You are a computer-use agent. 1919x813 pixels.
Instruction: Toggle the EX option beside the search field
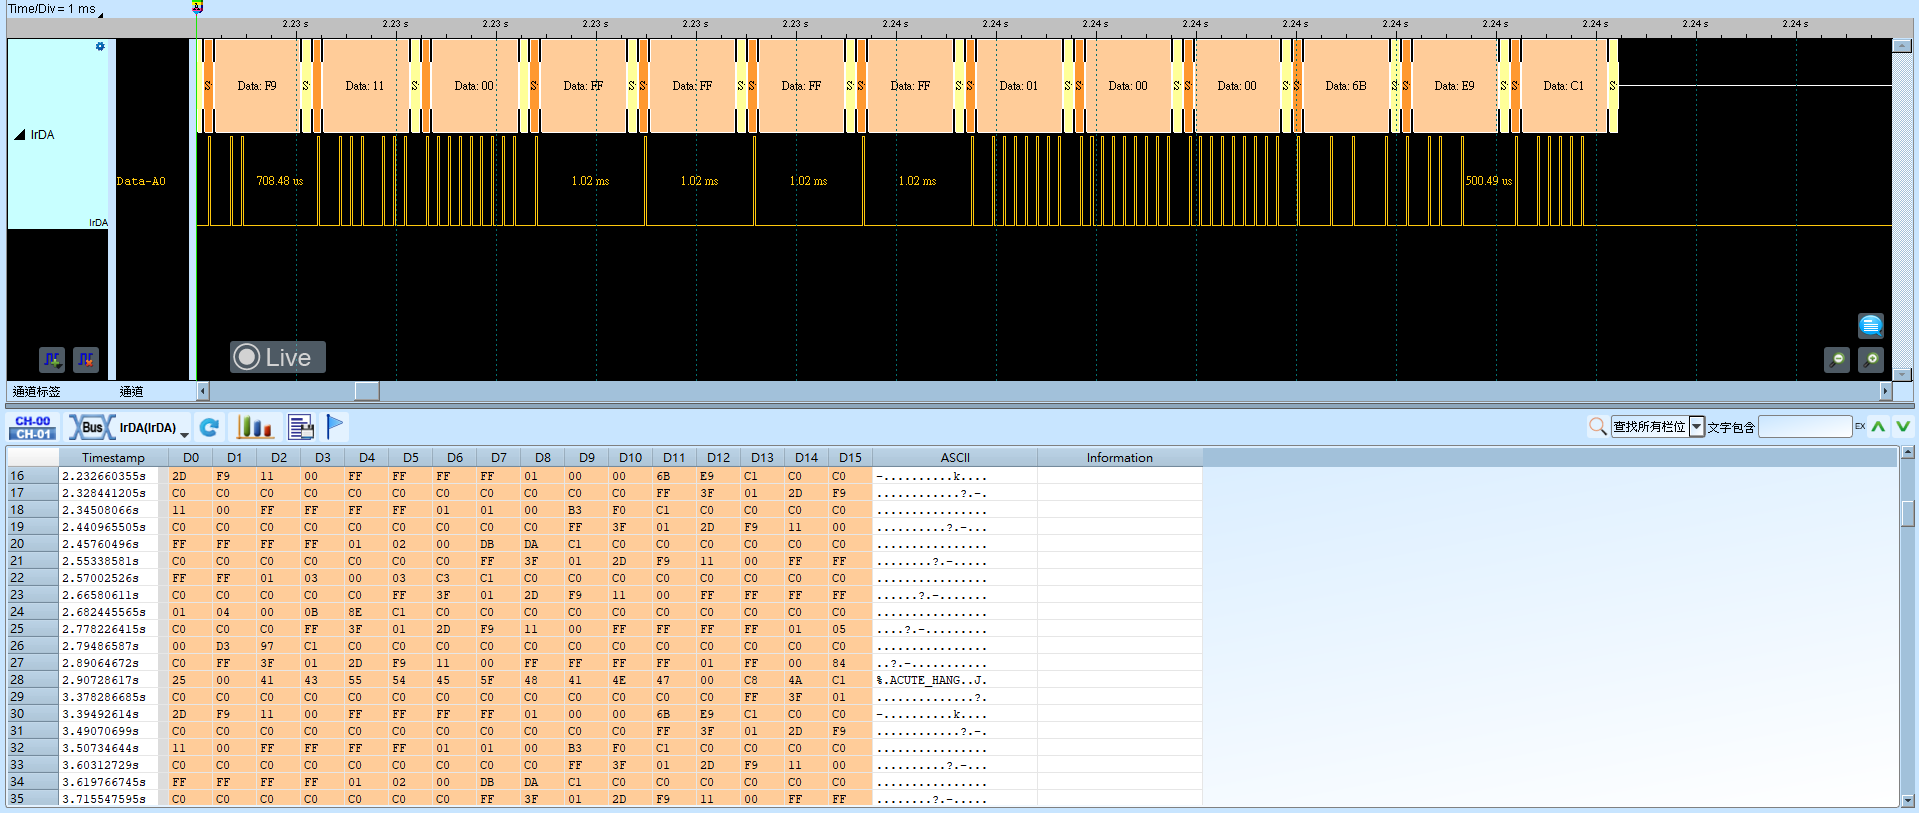[1860, 427]
